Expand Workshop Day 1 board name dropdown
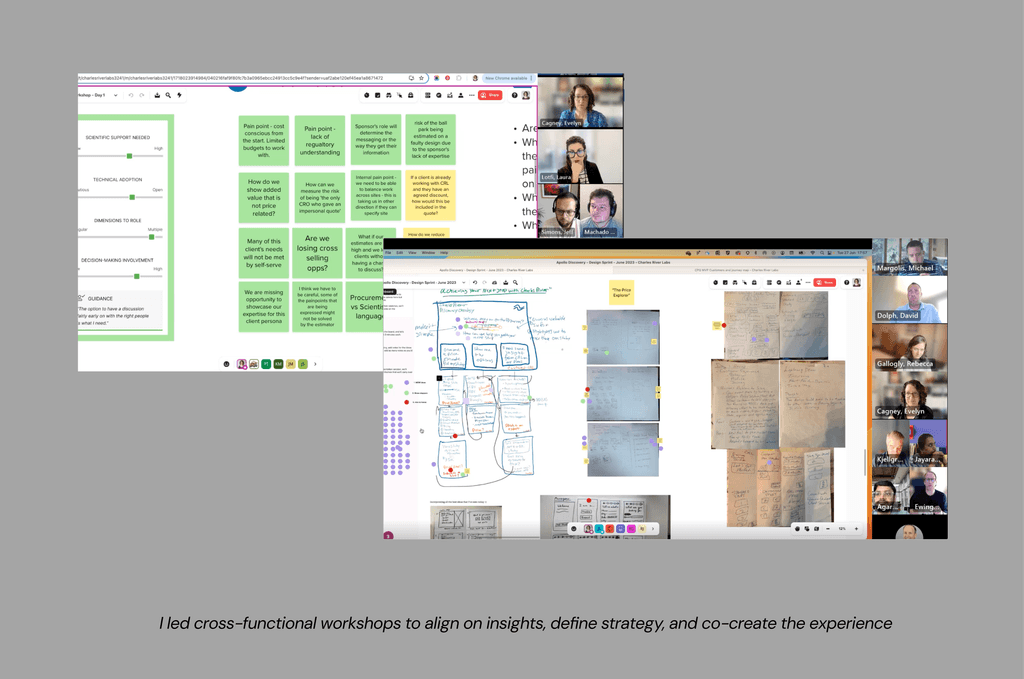 click(x=116, y=95)
